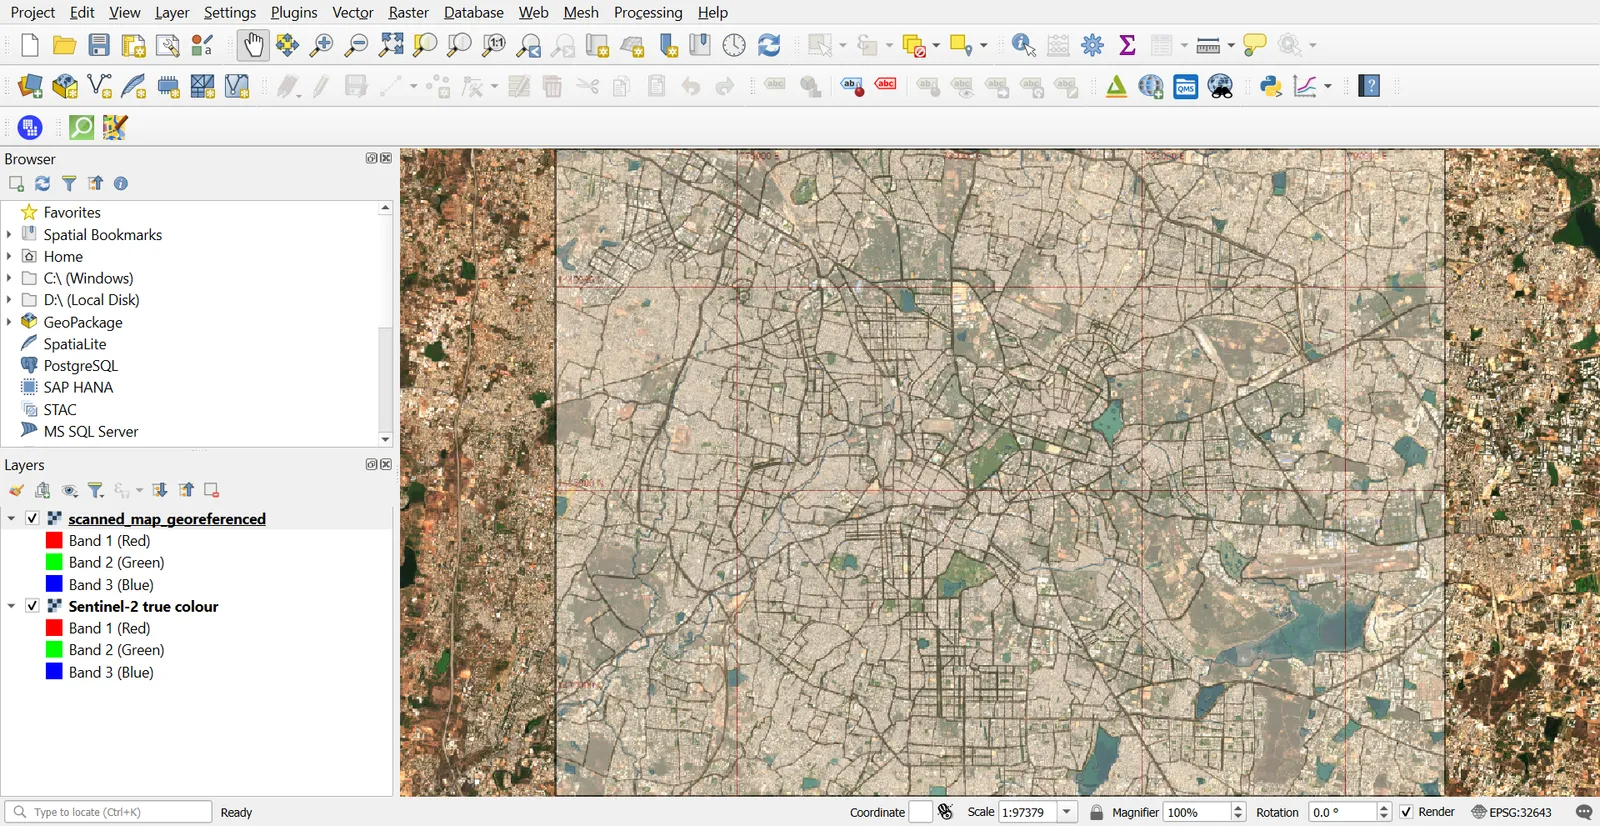Viewport: 1600px width, 826px height.
Task: Click the Zoom Full extent icon
Action: 391,45
